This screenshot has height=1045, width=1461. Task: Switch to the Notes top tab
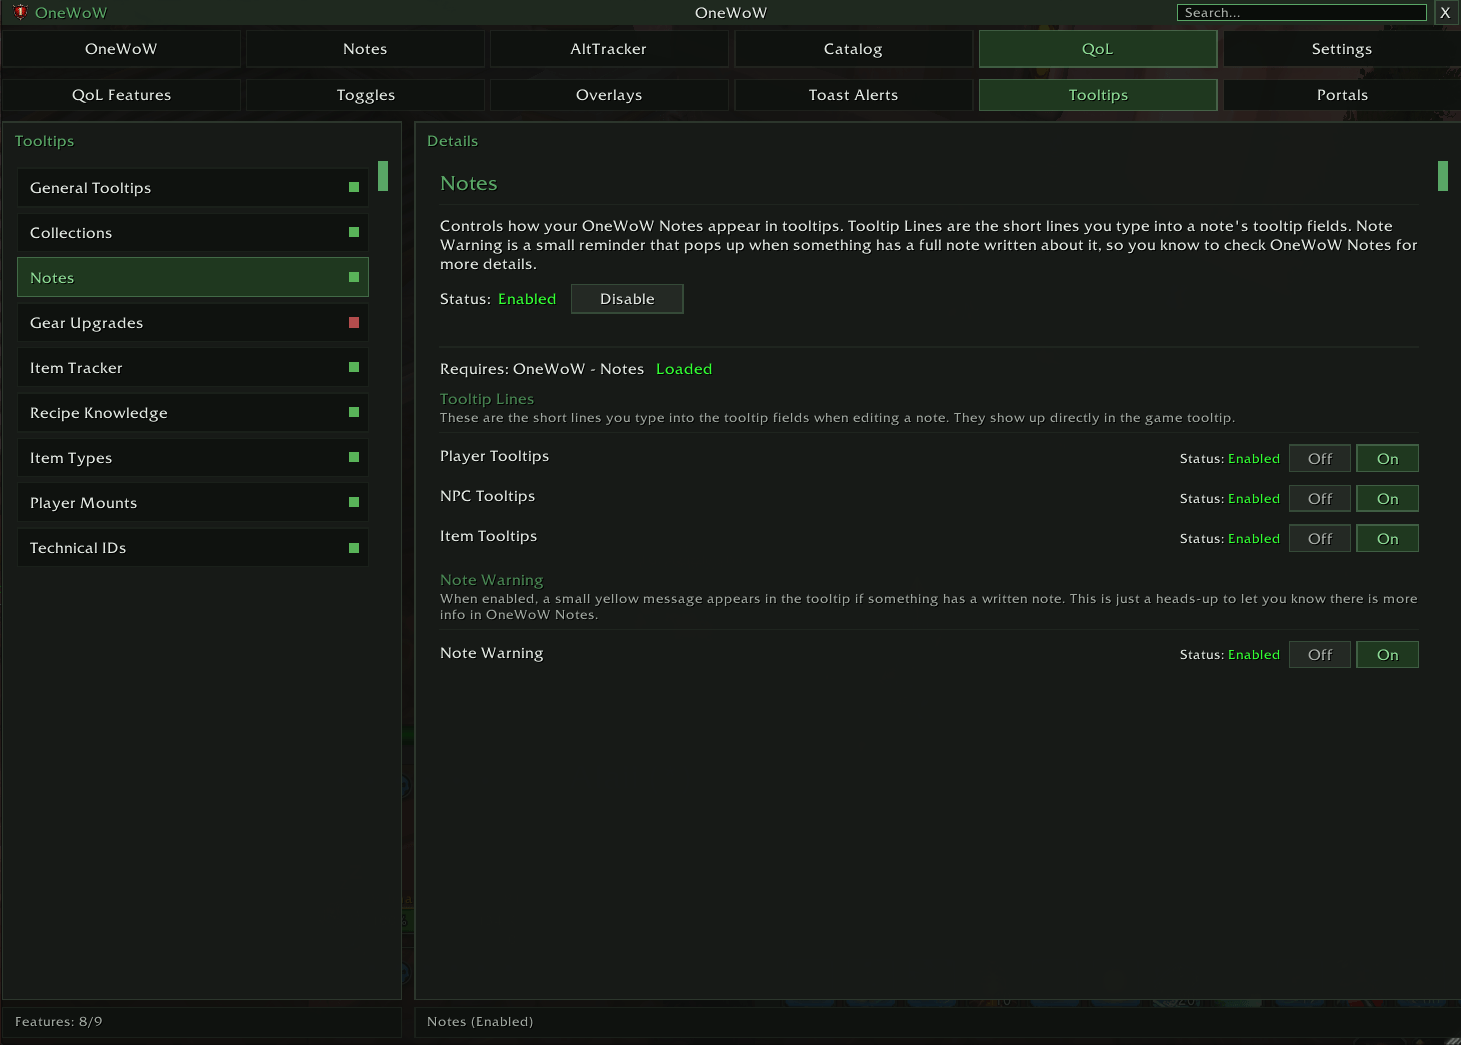pos(365,48)
